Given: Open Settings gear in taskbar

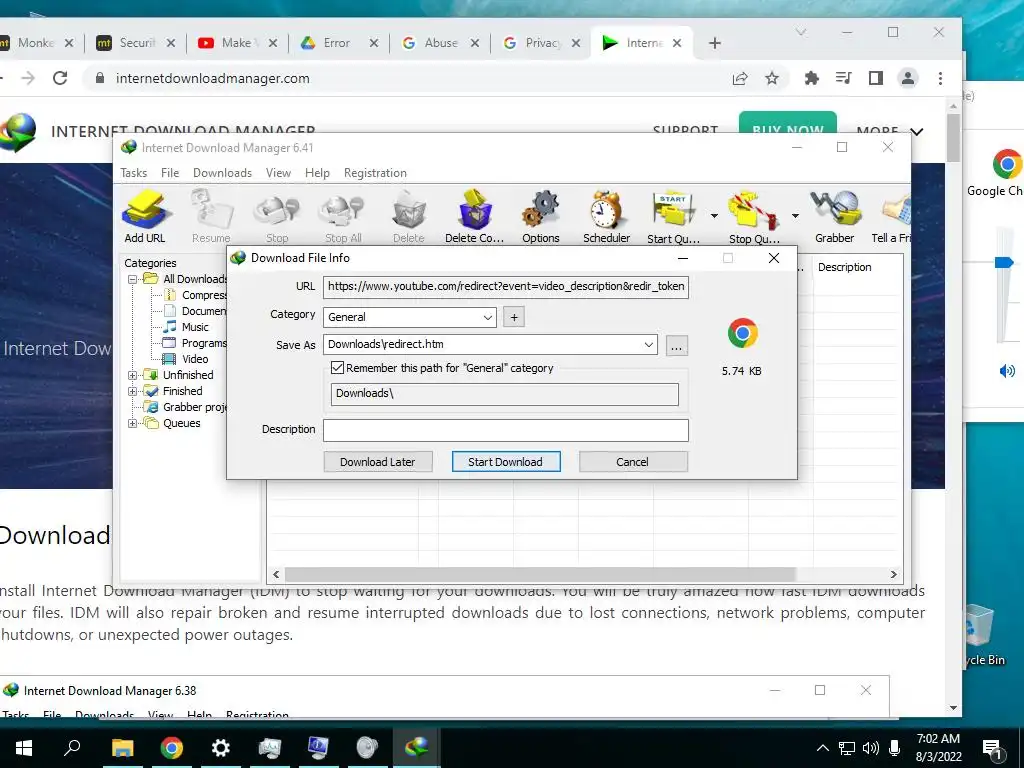Looking at the screenshot, I should [x=221, y=747].
